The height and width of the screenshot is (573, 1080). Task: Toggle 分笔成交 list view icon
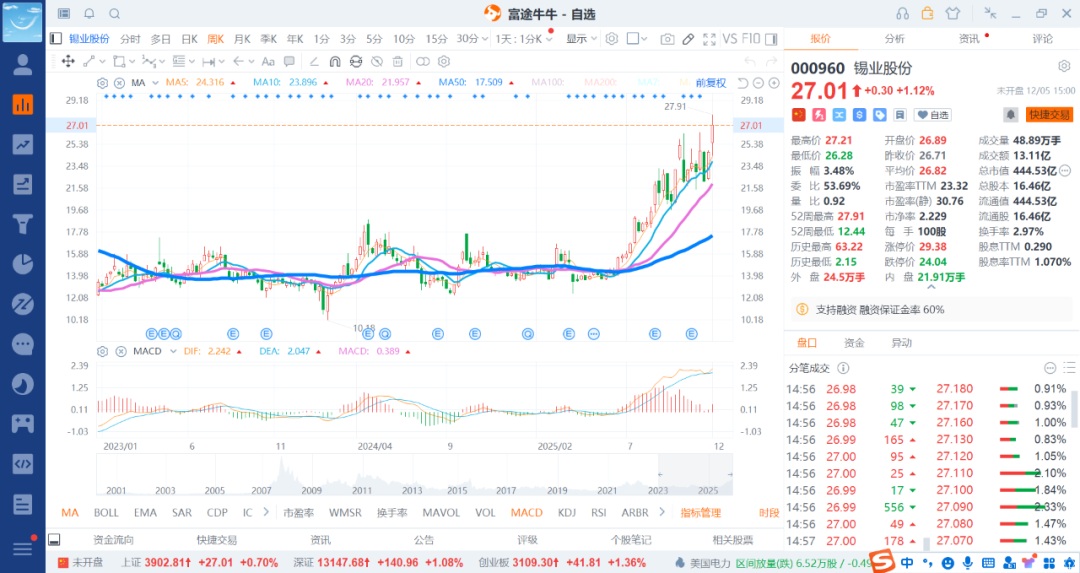[x=1069, y=368]
